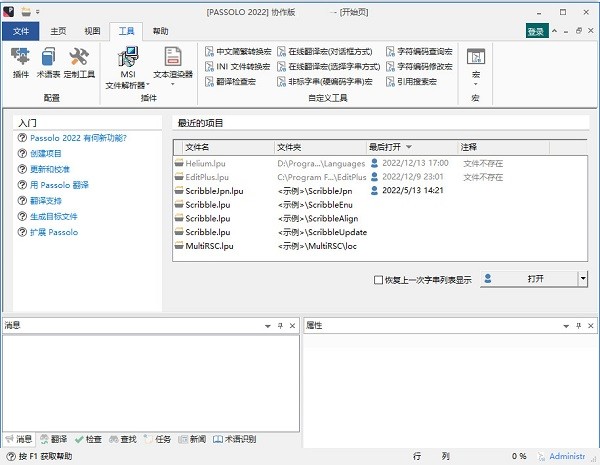Open 定制工具 customize tools
The width and height of the screenshot is (600, 465).
(78, 62)
